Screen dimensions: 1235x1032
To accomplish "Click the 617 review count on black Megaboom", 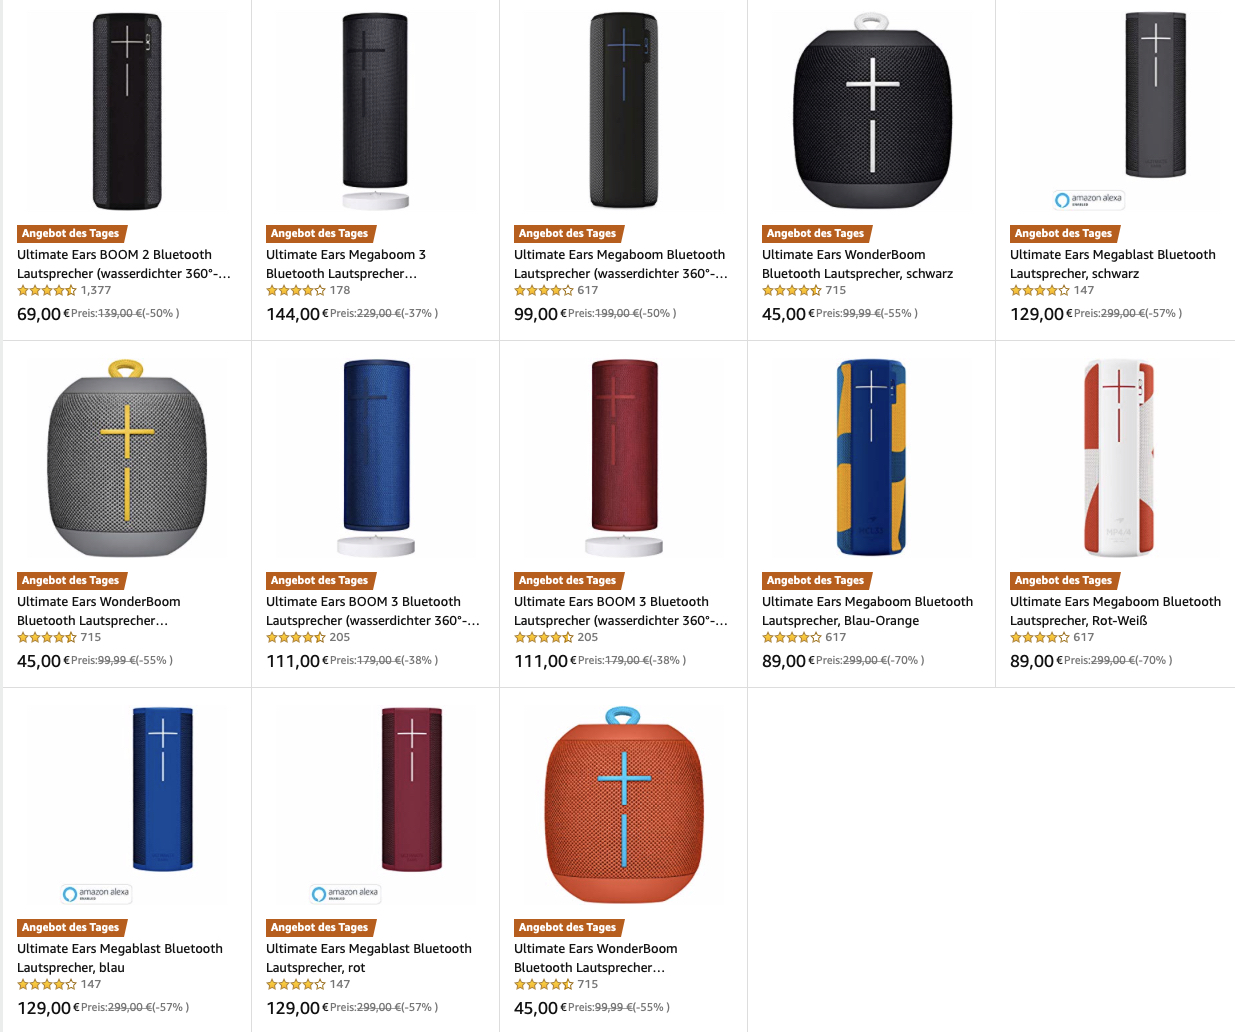I will 588,291.
